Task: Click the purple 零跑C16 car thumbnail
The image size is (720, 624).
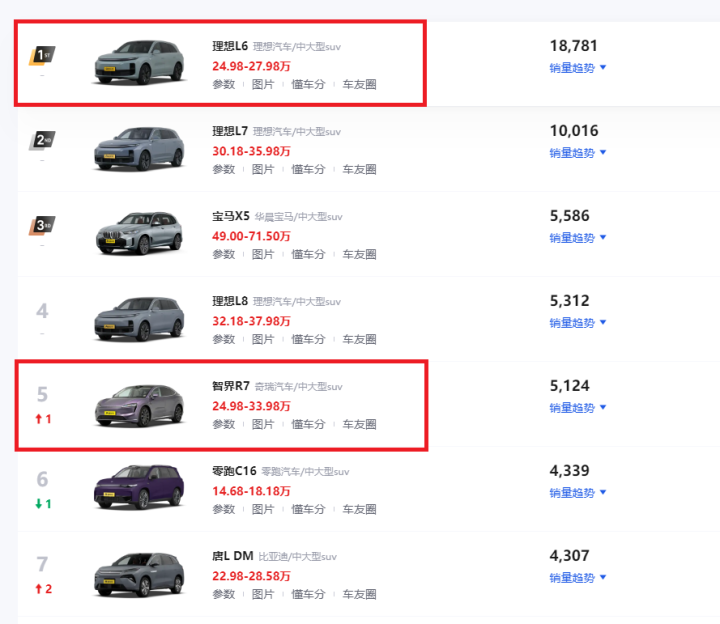Action: tap(139, 487)
